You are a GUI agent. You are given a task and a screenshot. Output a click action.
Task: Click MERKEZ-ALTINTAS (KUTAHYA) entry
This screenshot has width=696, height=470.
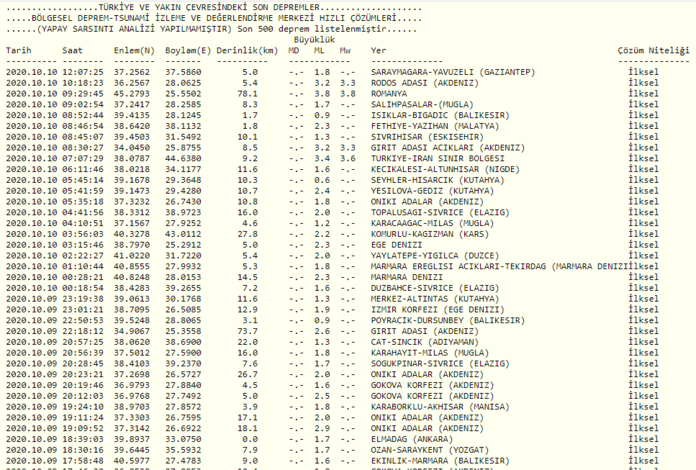pos(435,299)
